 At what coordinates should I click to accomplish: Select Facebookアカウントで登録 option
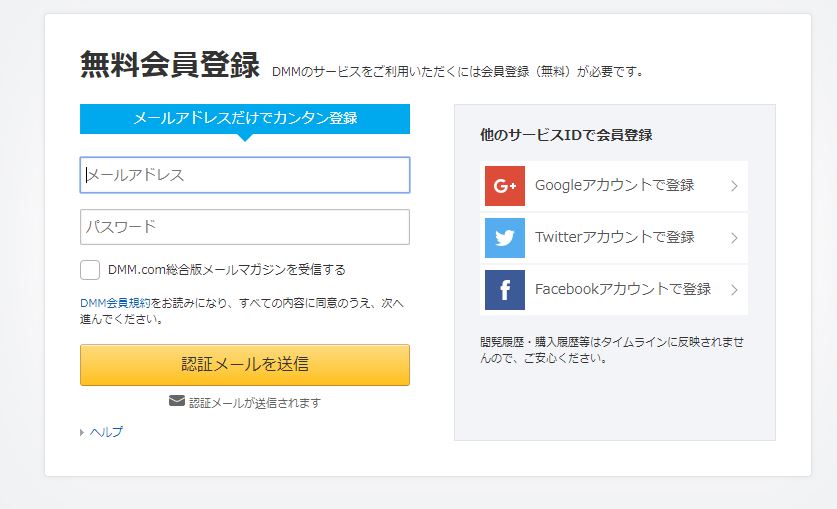click(x=614, y=290)
